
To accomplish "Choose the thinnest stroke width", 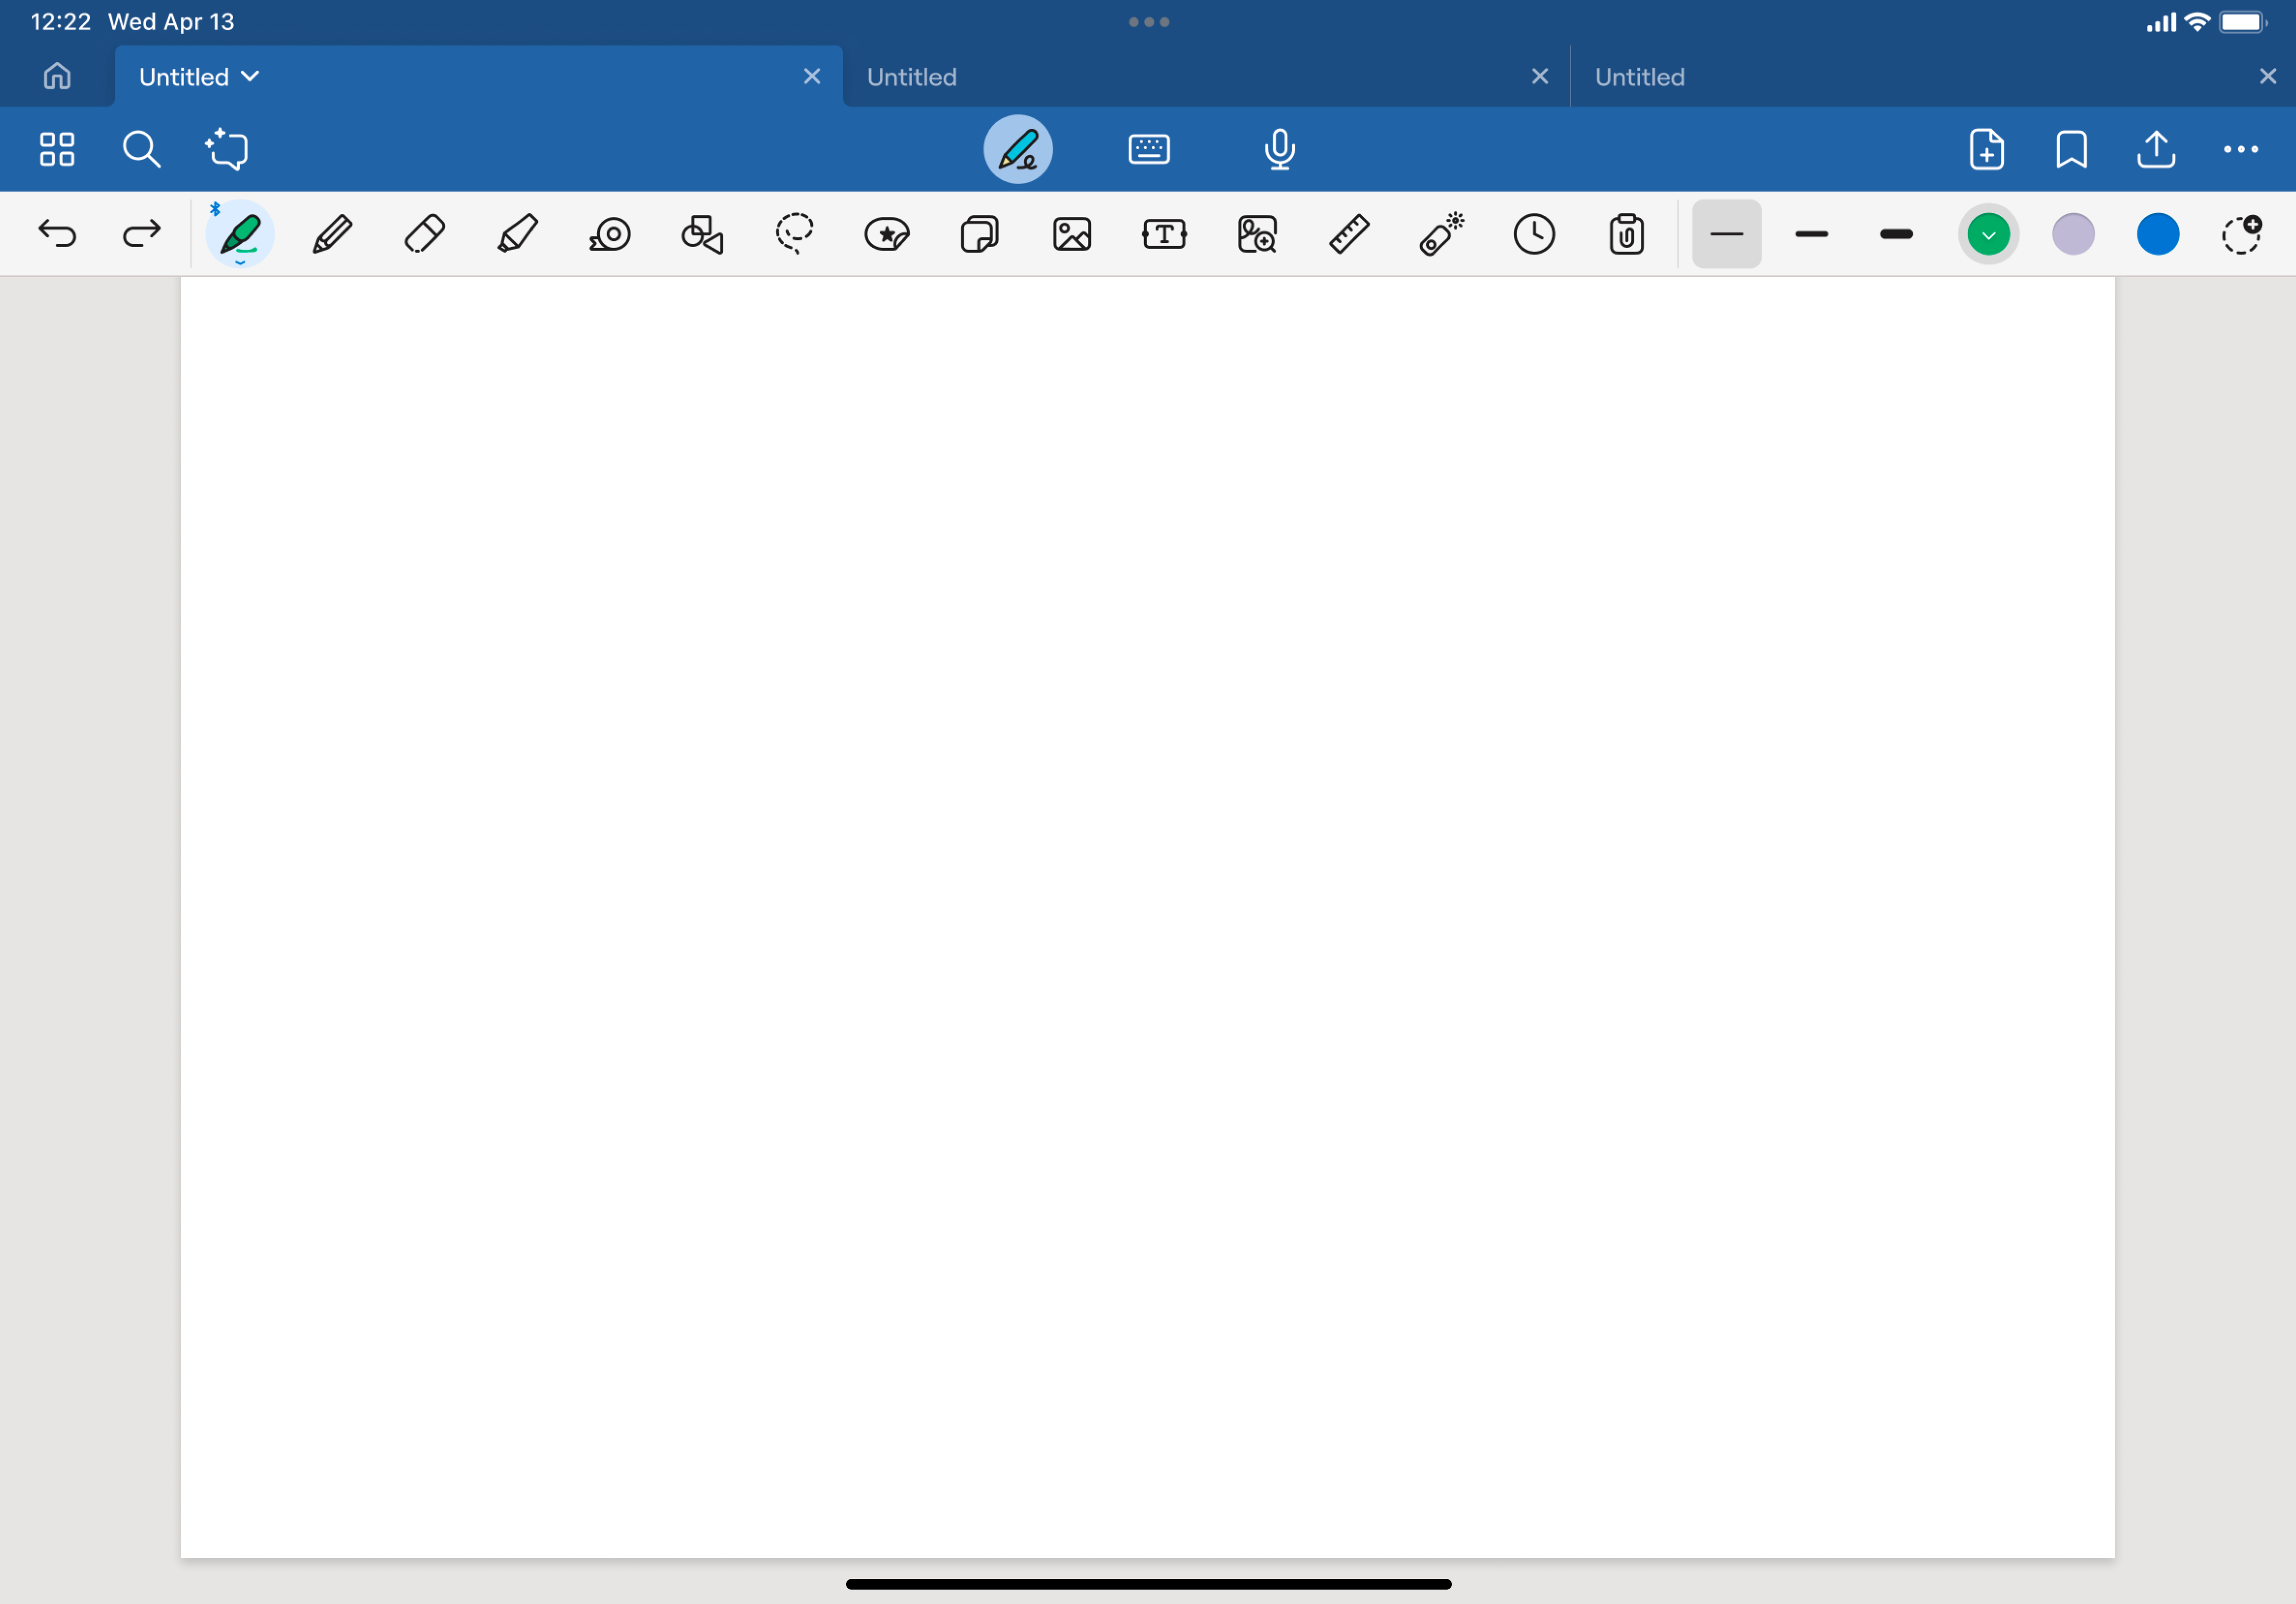I will (1727, 234).
